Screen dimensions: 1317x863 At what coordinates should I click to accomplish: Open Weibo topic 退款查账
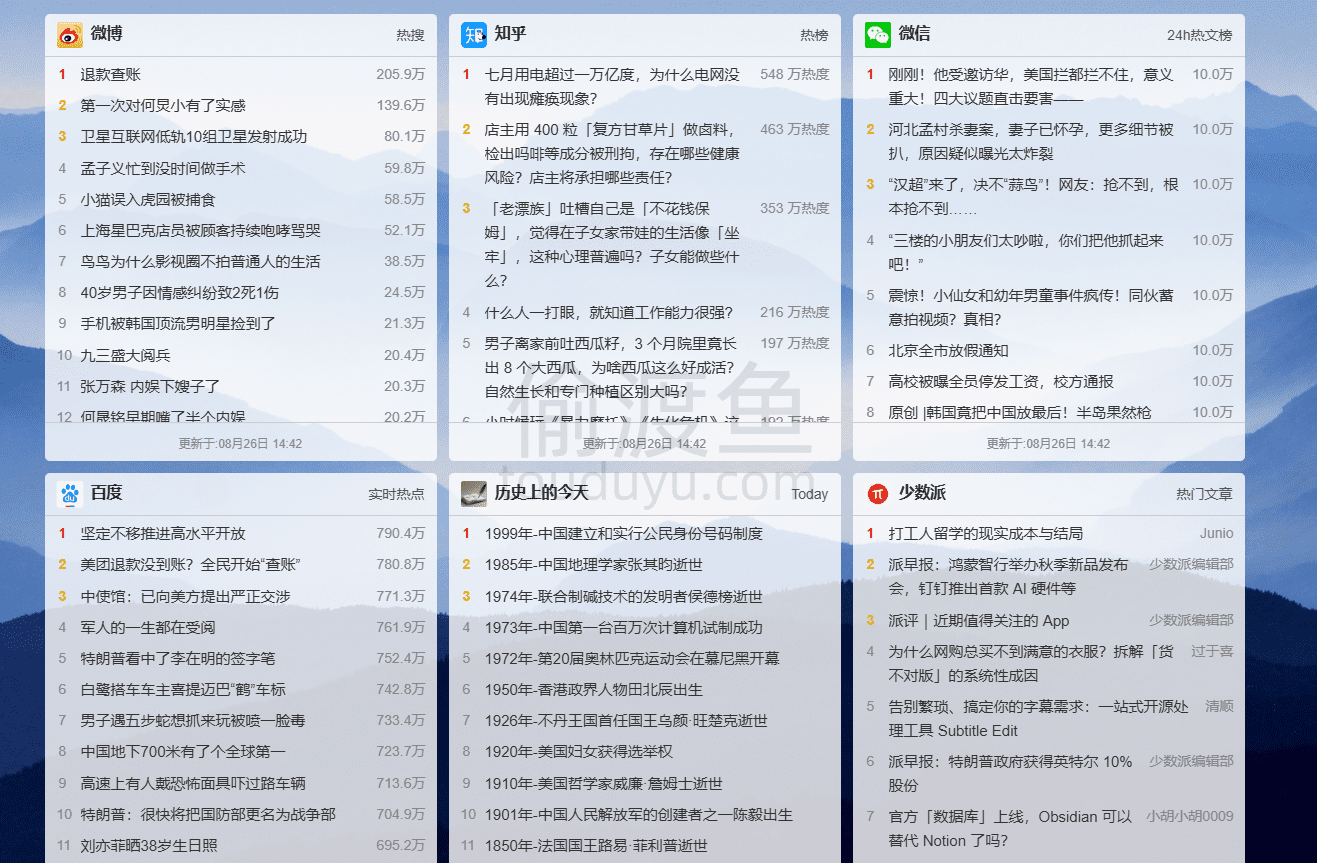click(x=111, y=74)
